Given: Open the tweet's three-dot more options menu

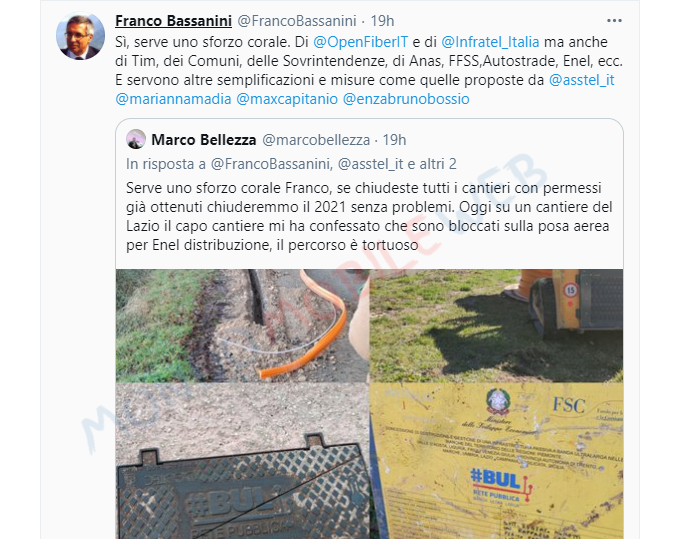Looking at the screenshot, I should click(x=614, y=21).
